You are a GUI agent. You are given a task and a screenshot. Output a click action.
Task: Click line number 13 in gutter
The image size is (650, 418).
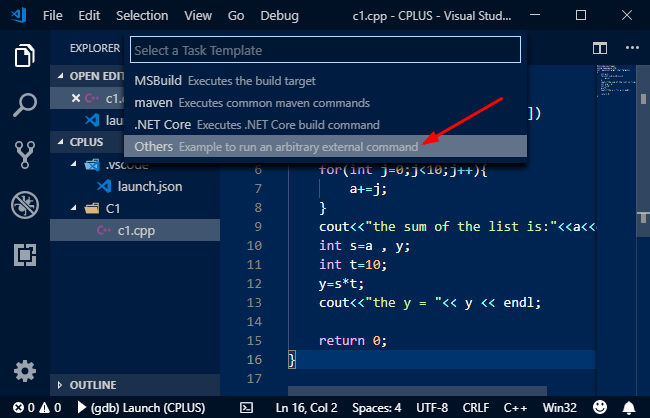(254, 302)
